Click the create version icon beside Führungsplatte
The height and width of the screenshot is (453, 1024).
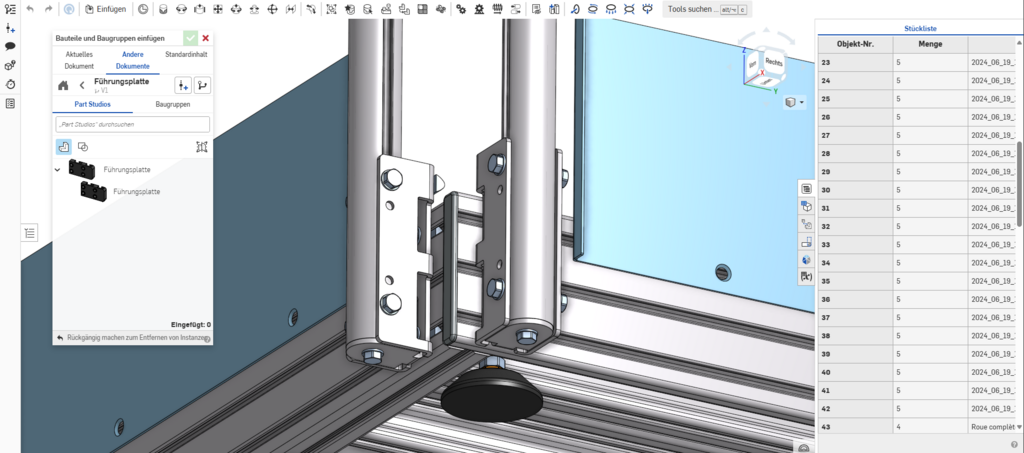click(183, 85)
